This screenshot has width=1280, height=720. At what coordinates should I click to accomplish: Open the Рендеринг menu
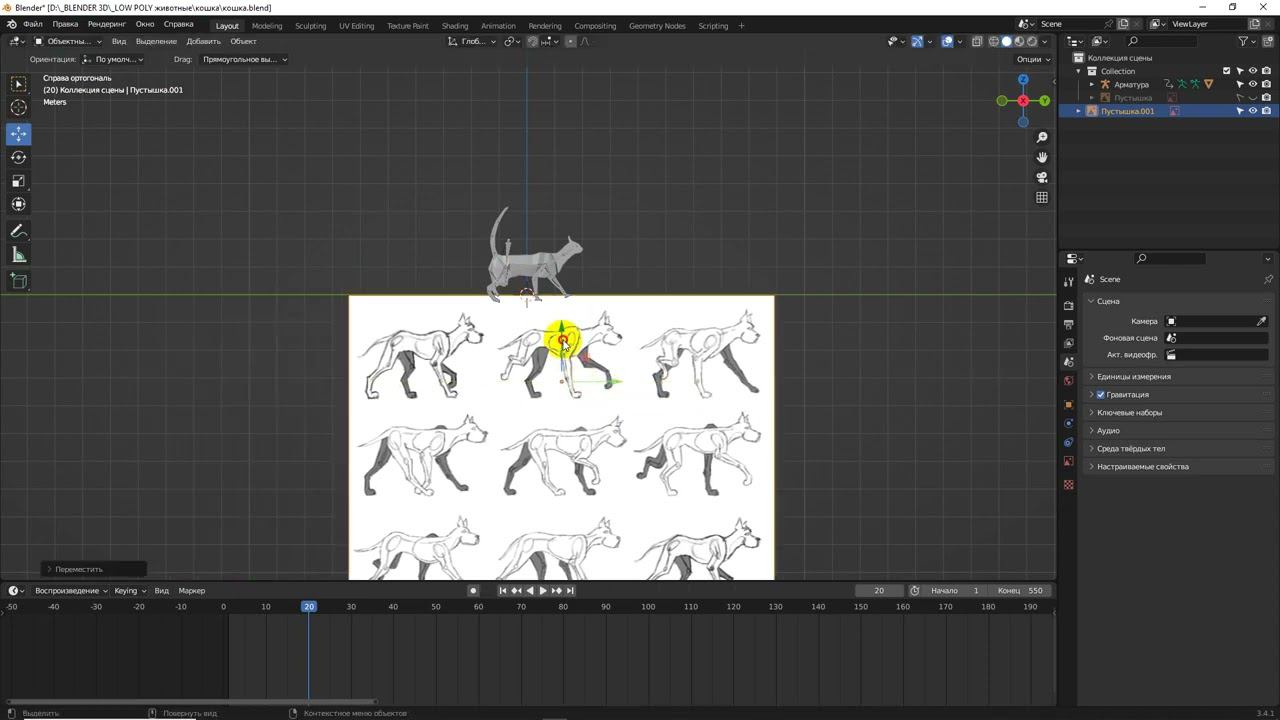click(x=107, y=24)
